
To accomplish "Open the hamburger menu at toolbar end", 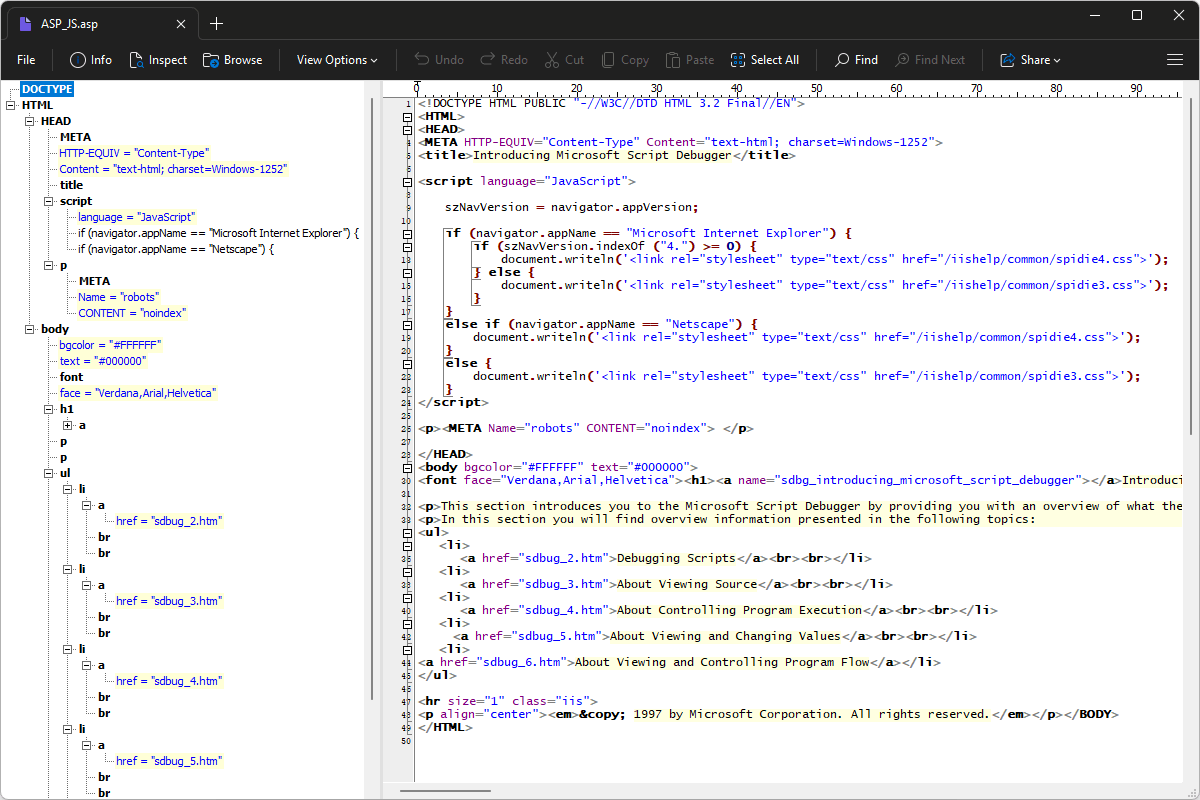I will click(x=1175, y=60).
